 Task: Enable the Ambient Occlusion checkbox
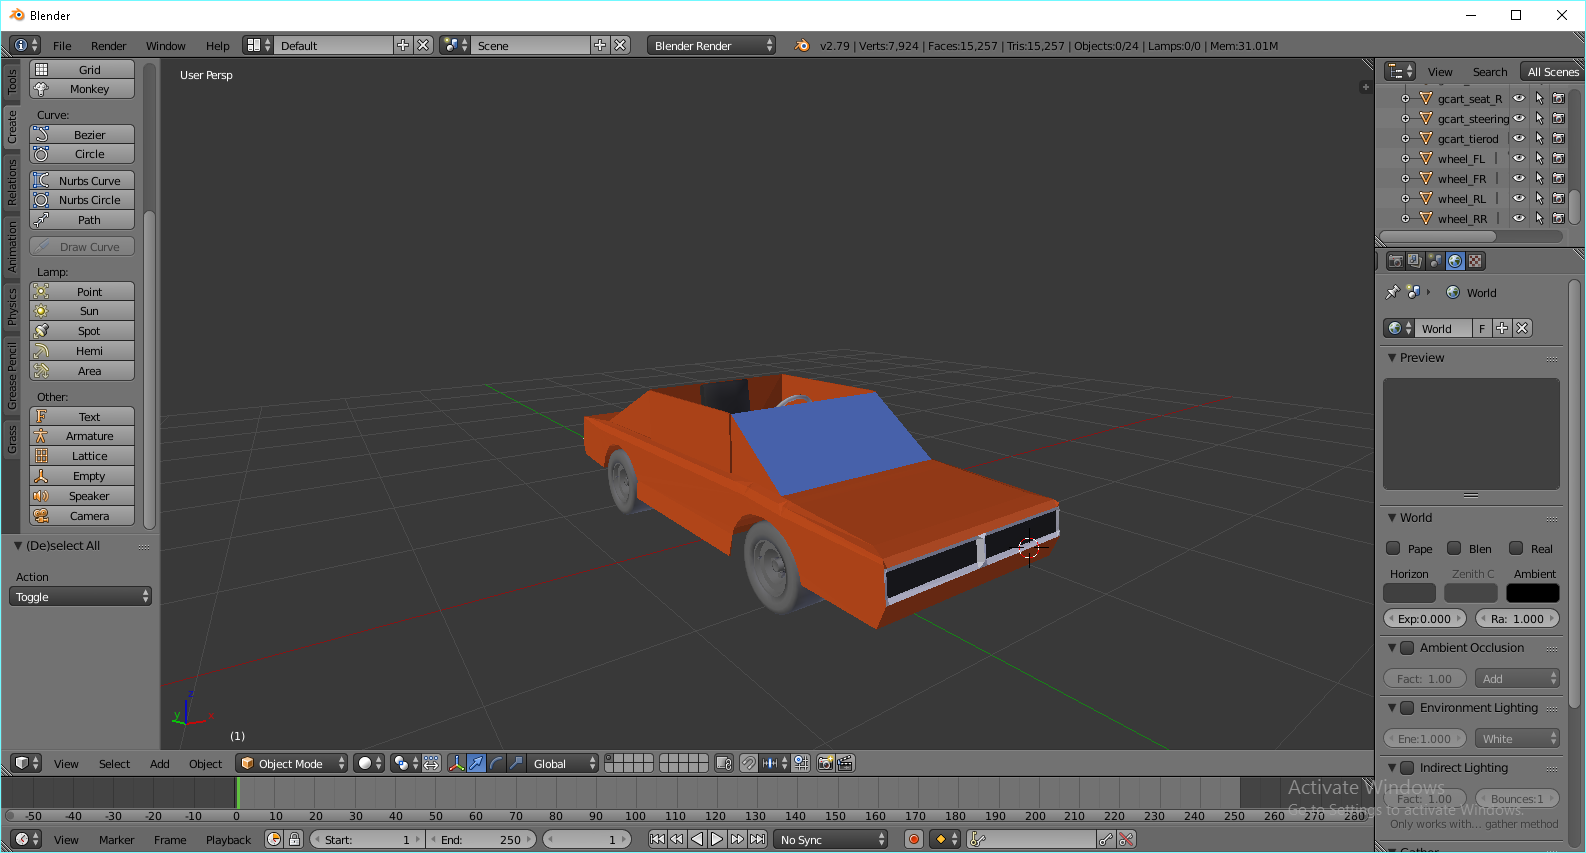[1407, 648]
